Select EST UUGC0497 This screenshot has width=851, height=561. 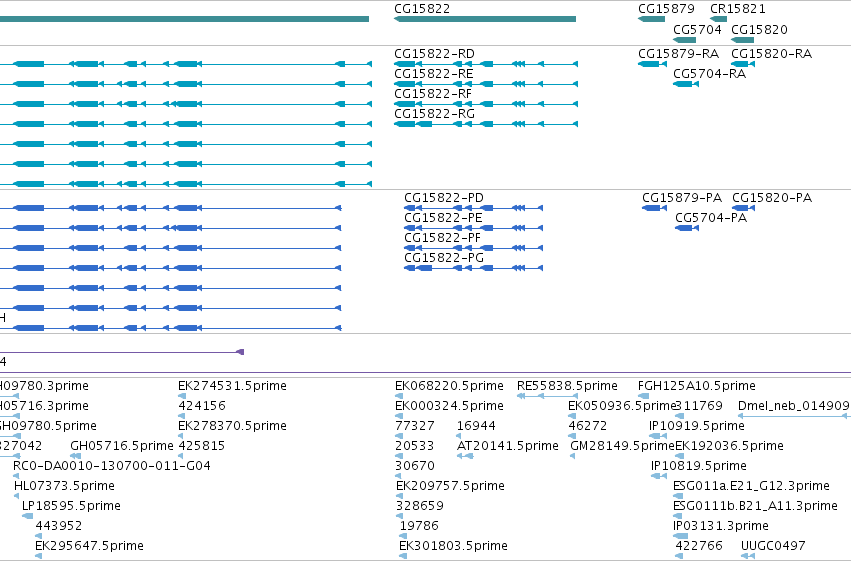point(773,546)
